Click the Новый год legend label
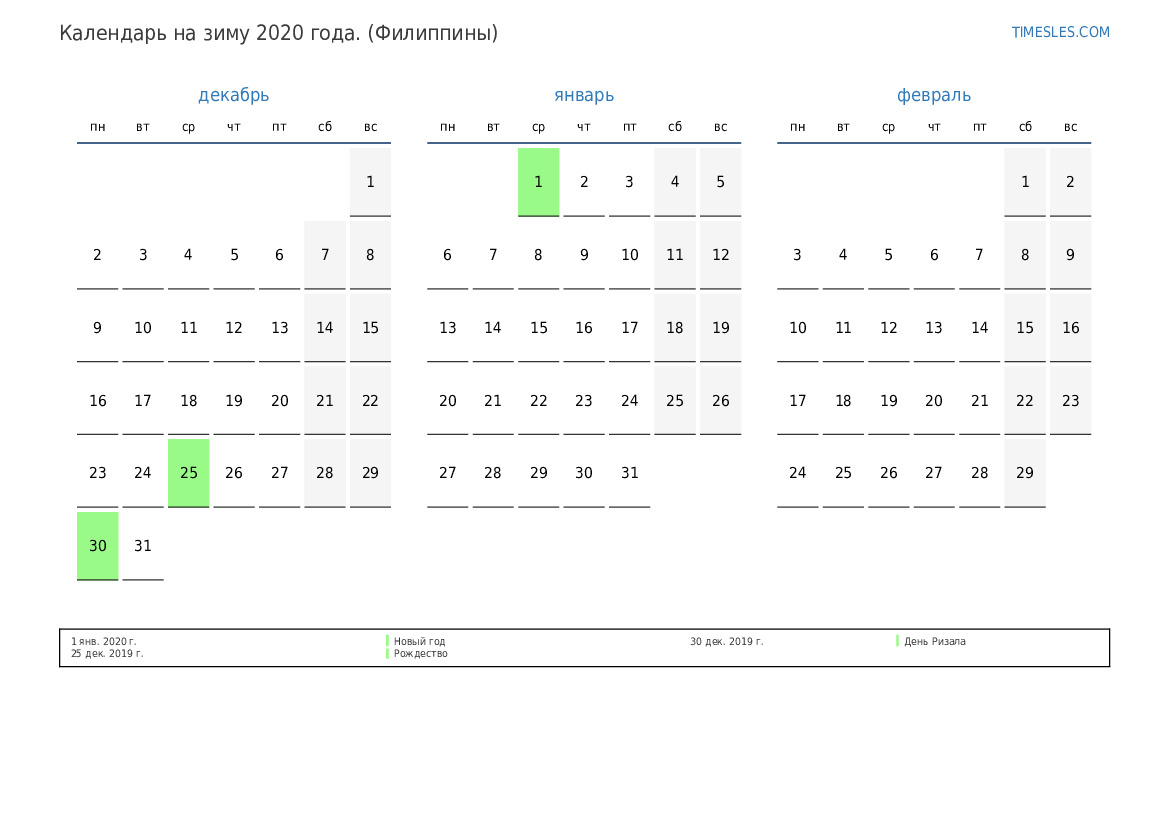 click(x=420, y=641)
